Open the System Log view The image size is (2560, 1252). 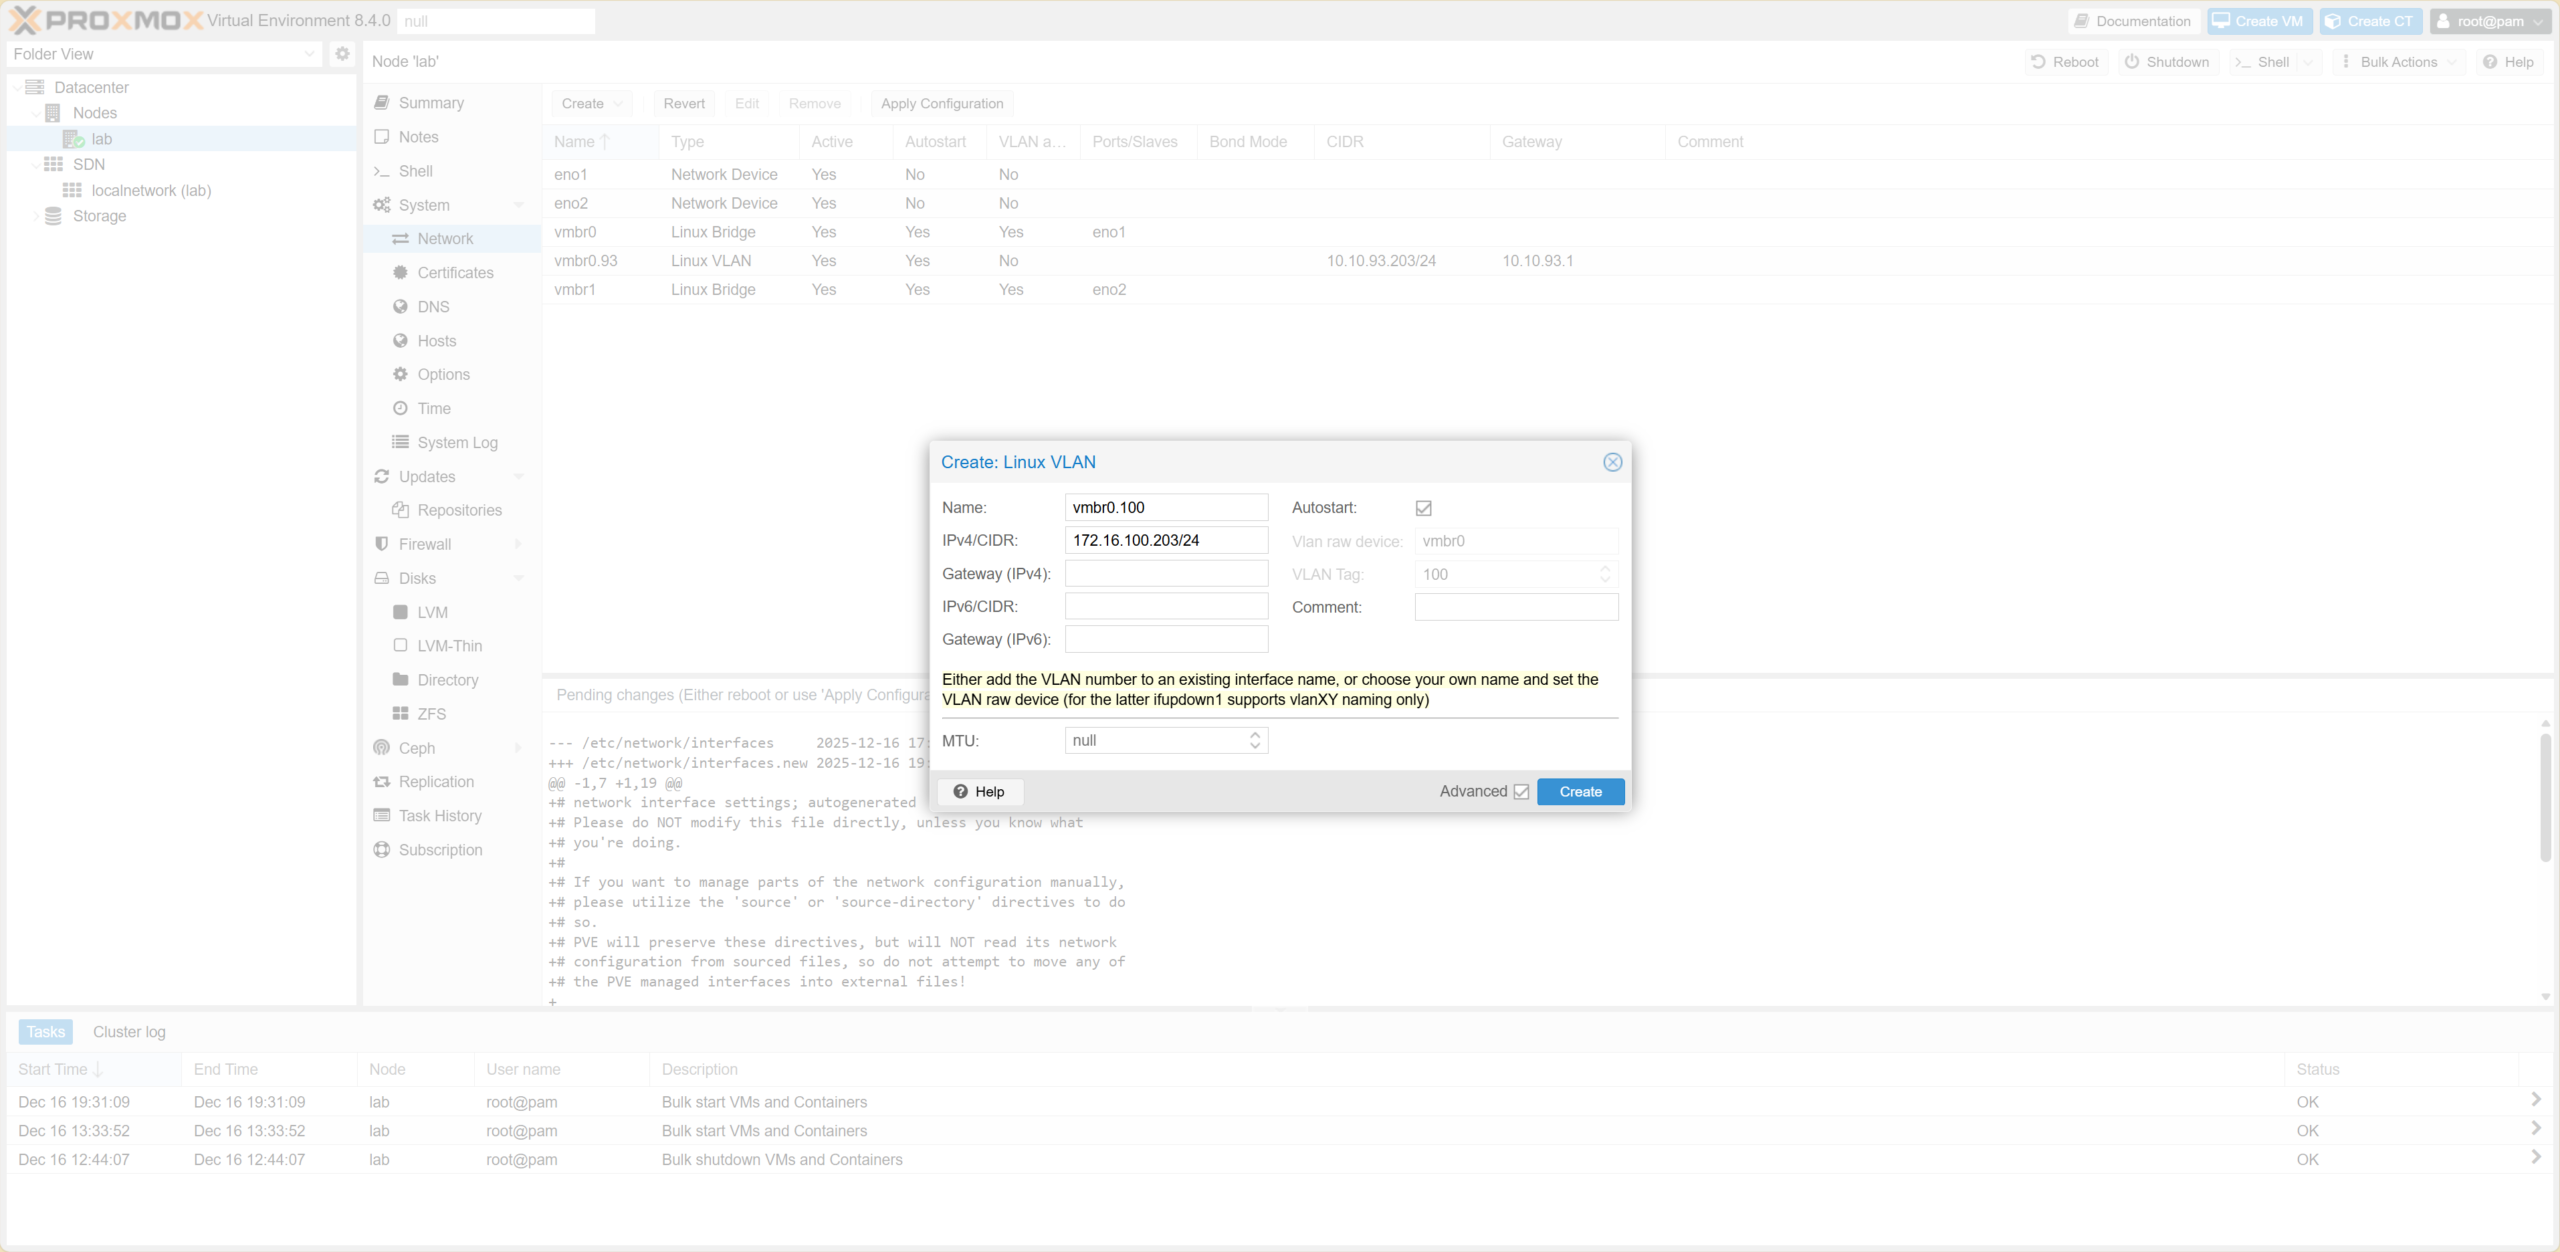pyautogui.click(x=457, y=442)
